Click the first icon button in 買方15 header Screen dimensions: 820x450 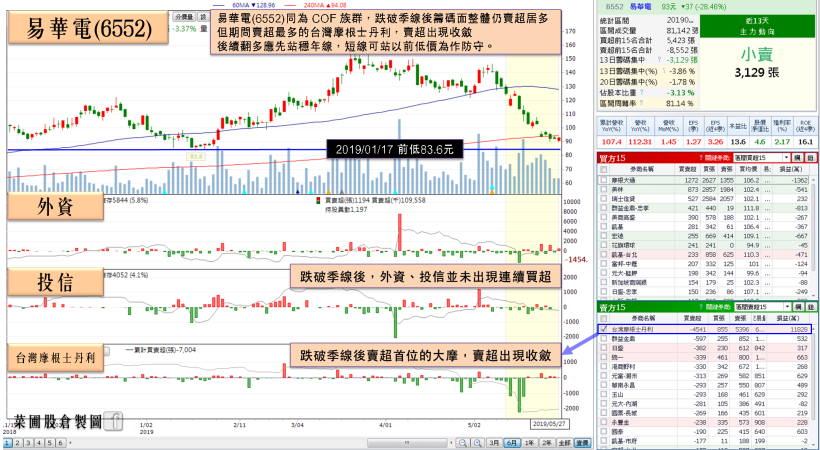coord(798,158)
